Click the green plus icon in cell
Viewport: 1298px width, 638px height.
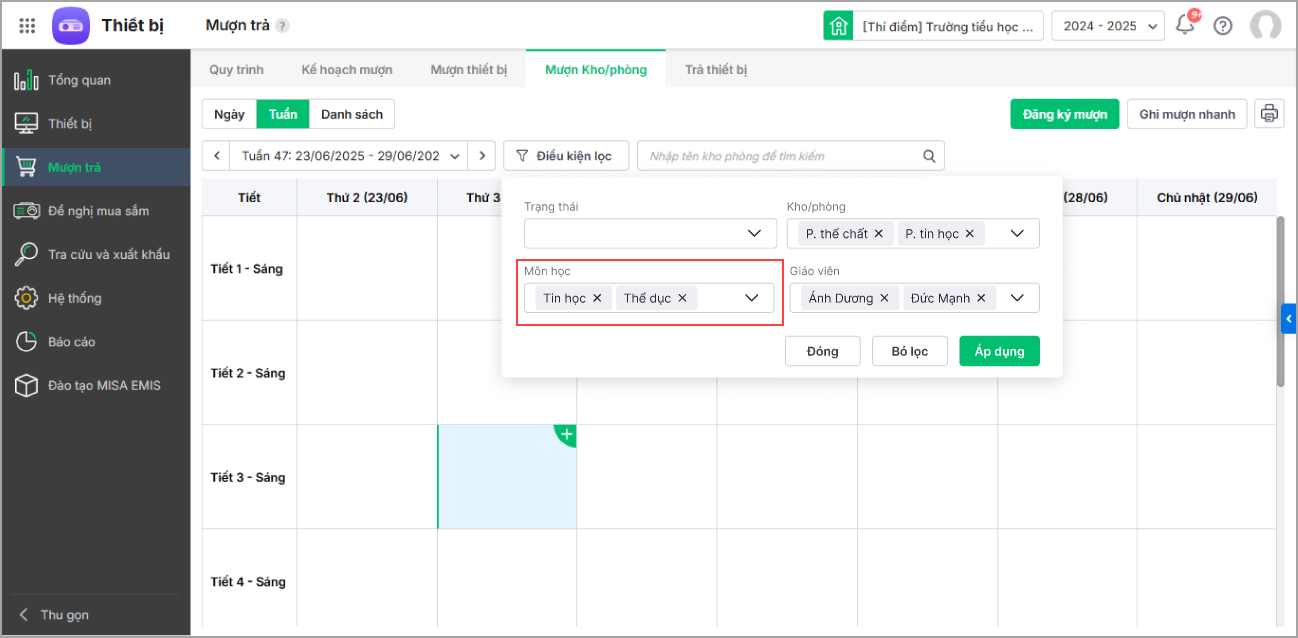pos(566,435)
